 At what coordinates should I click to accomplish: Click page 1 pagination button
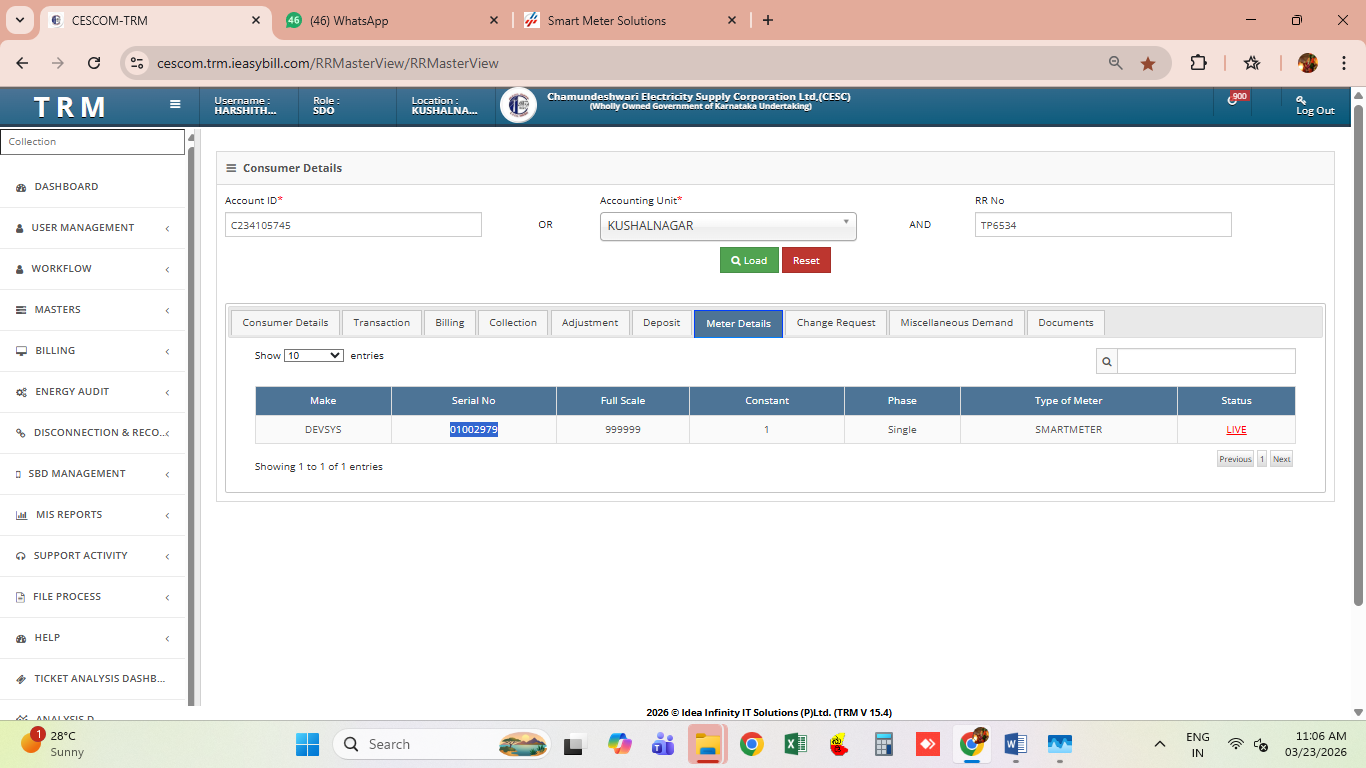[x=1262, y=459]
